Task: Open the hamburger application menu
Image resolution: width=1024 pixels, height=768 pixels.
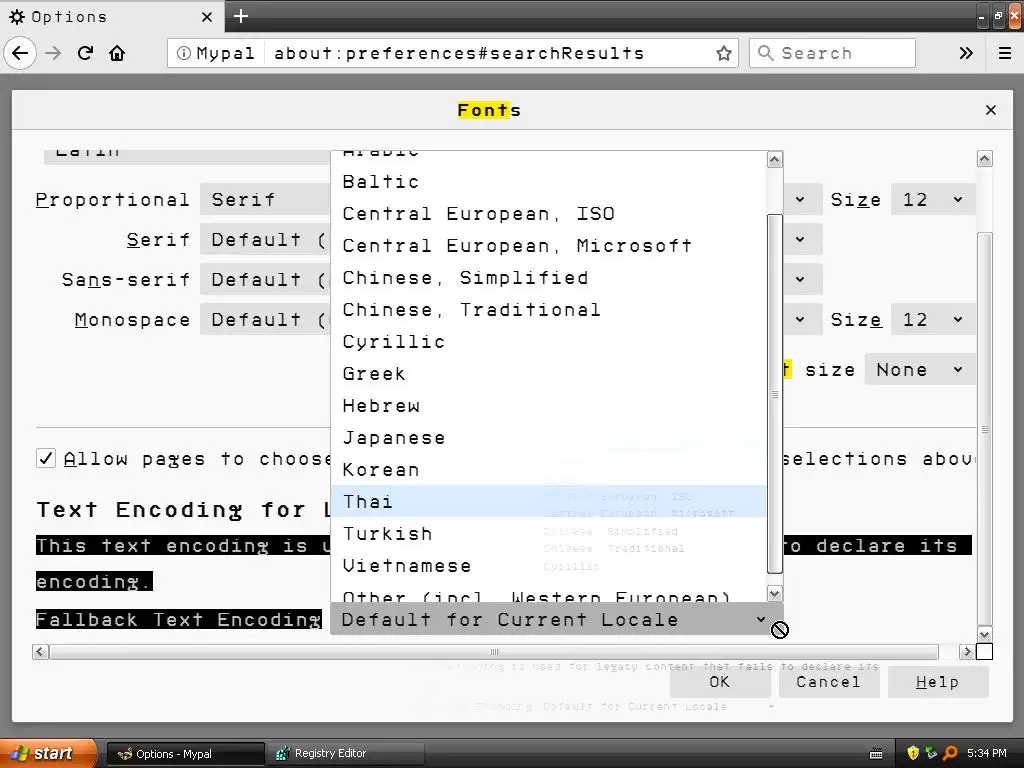Action: pos(1005,53)
